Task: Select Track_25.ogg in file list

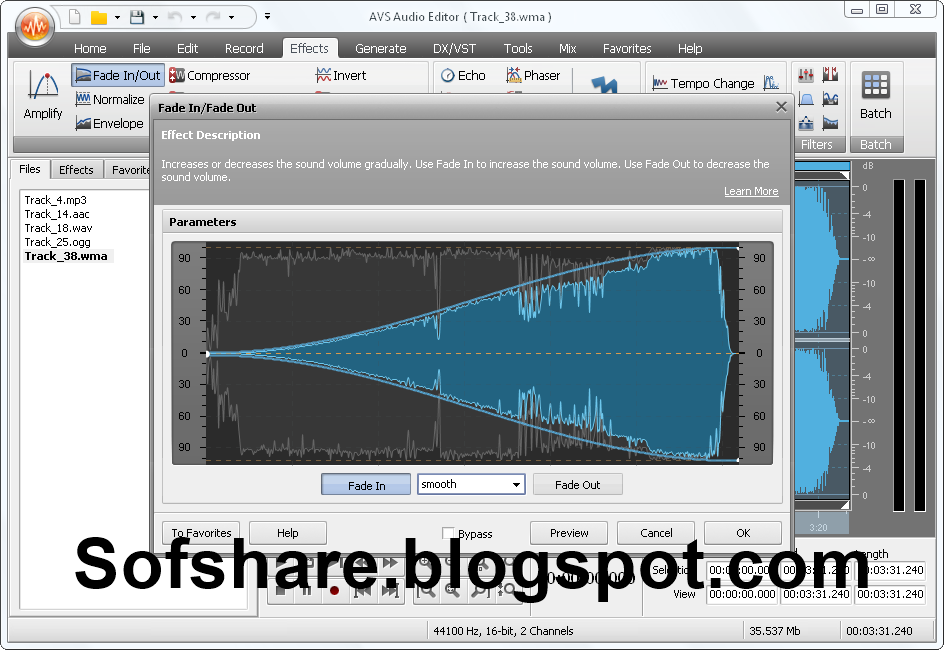Action: coord(57,242)
